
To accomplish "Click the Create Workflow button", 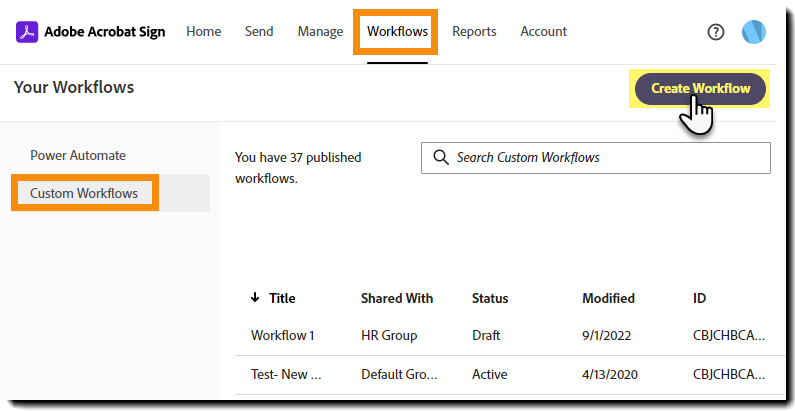I will coord(700,88).
